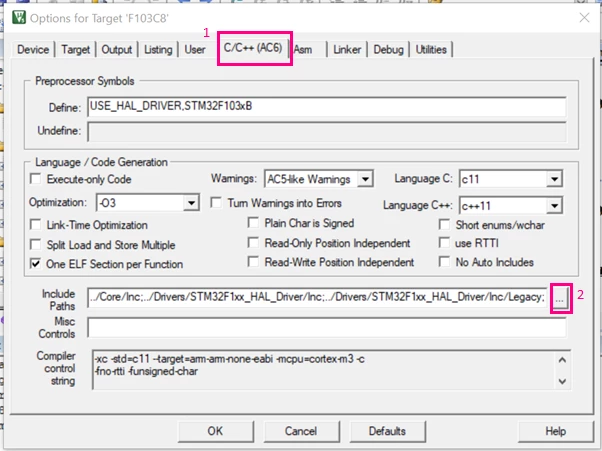Click the Cancel button
The height and width of the screenshot is (451, 602).
[301, 431]
